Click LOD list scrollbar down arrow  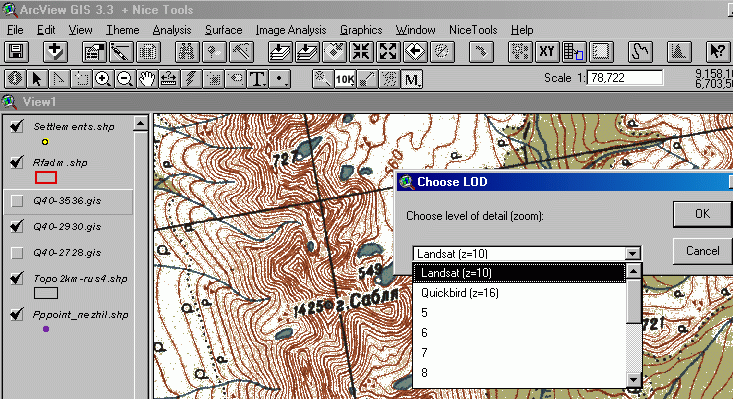[x=633, y=379]
